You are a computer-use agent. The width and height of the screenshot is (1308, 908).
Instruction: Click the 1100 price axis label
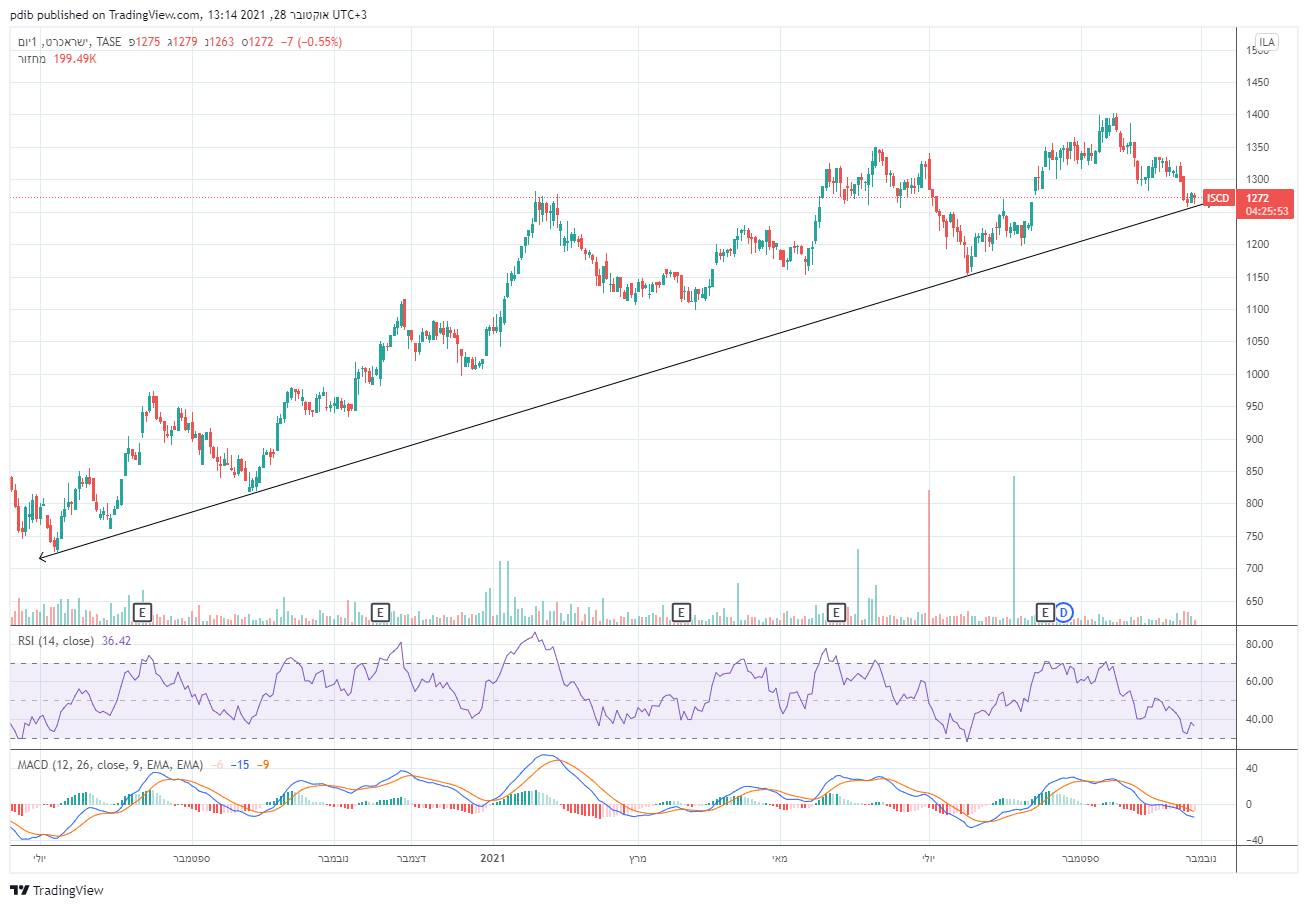tap(1257, 309)
